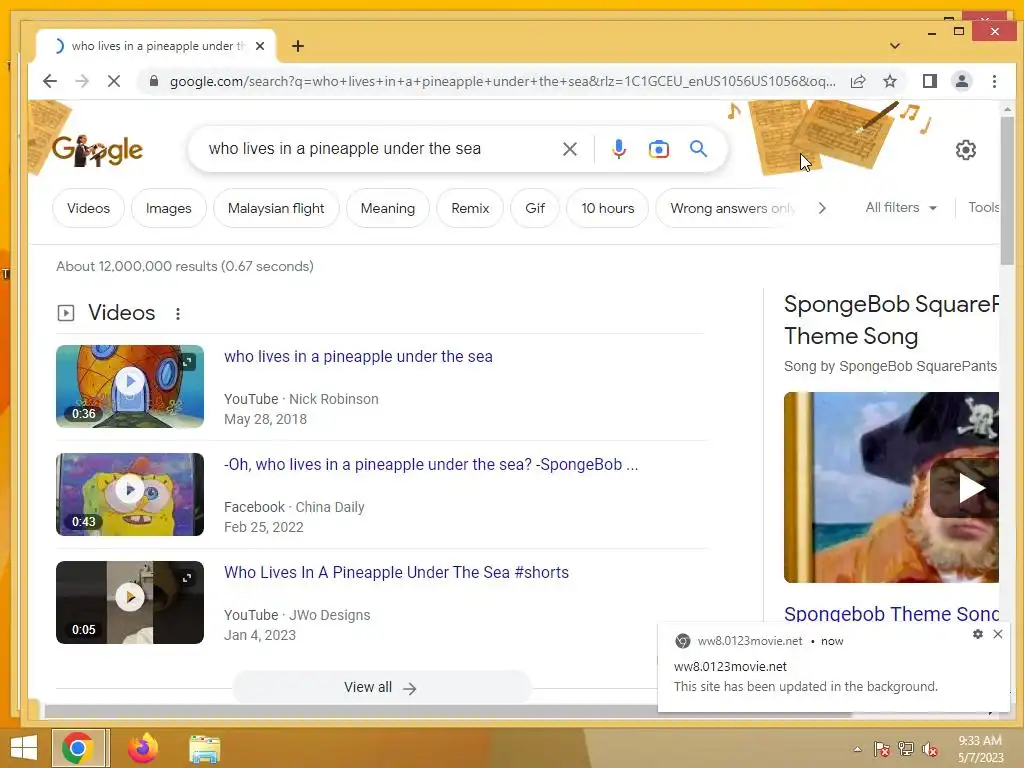1024x768 pixels.
Task: Launch Firefox from the taskbar
Action: tap(142, 748)
